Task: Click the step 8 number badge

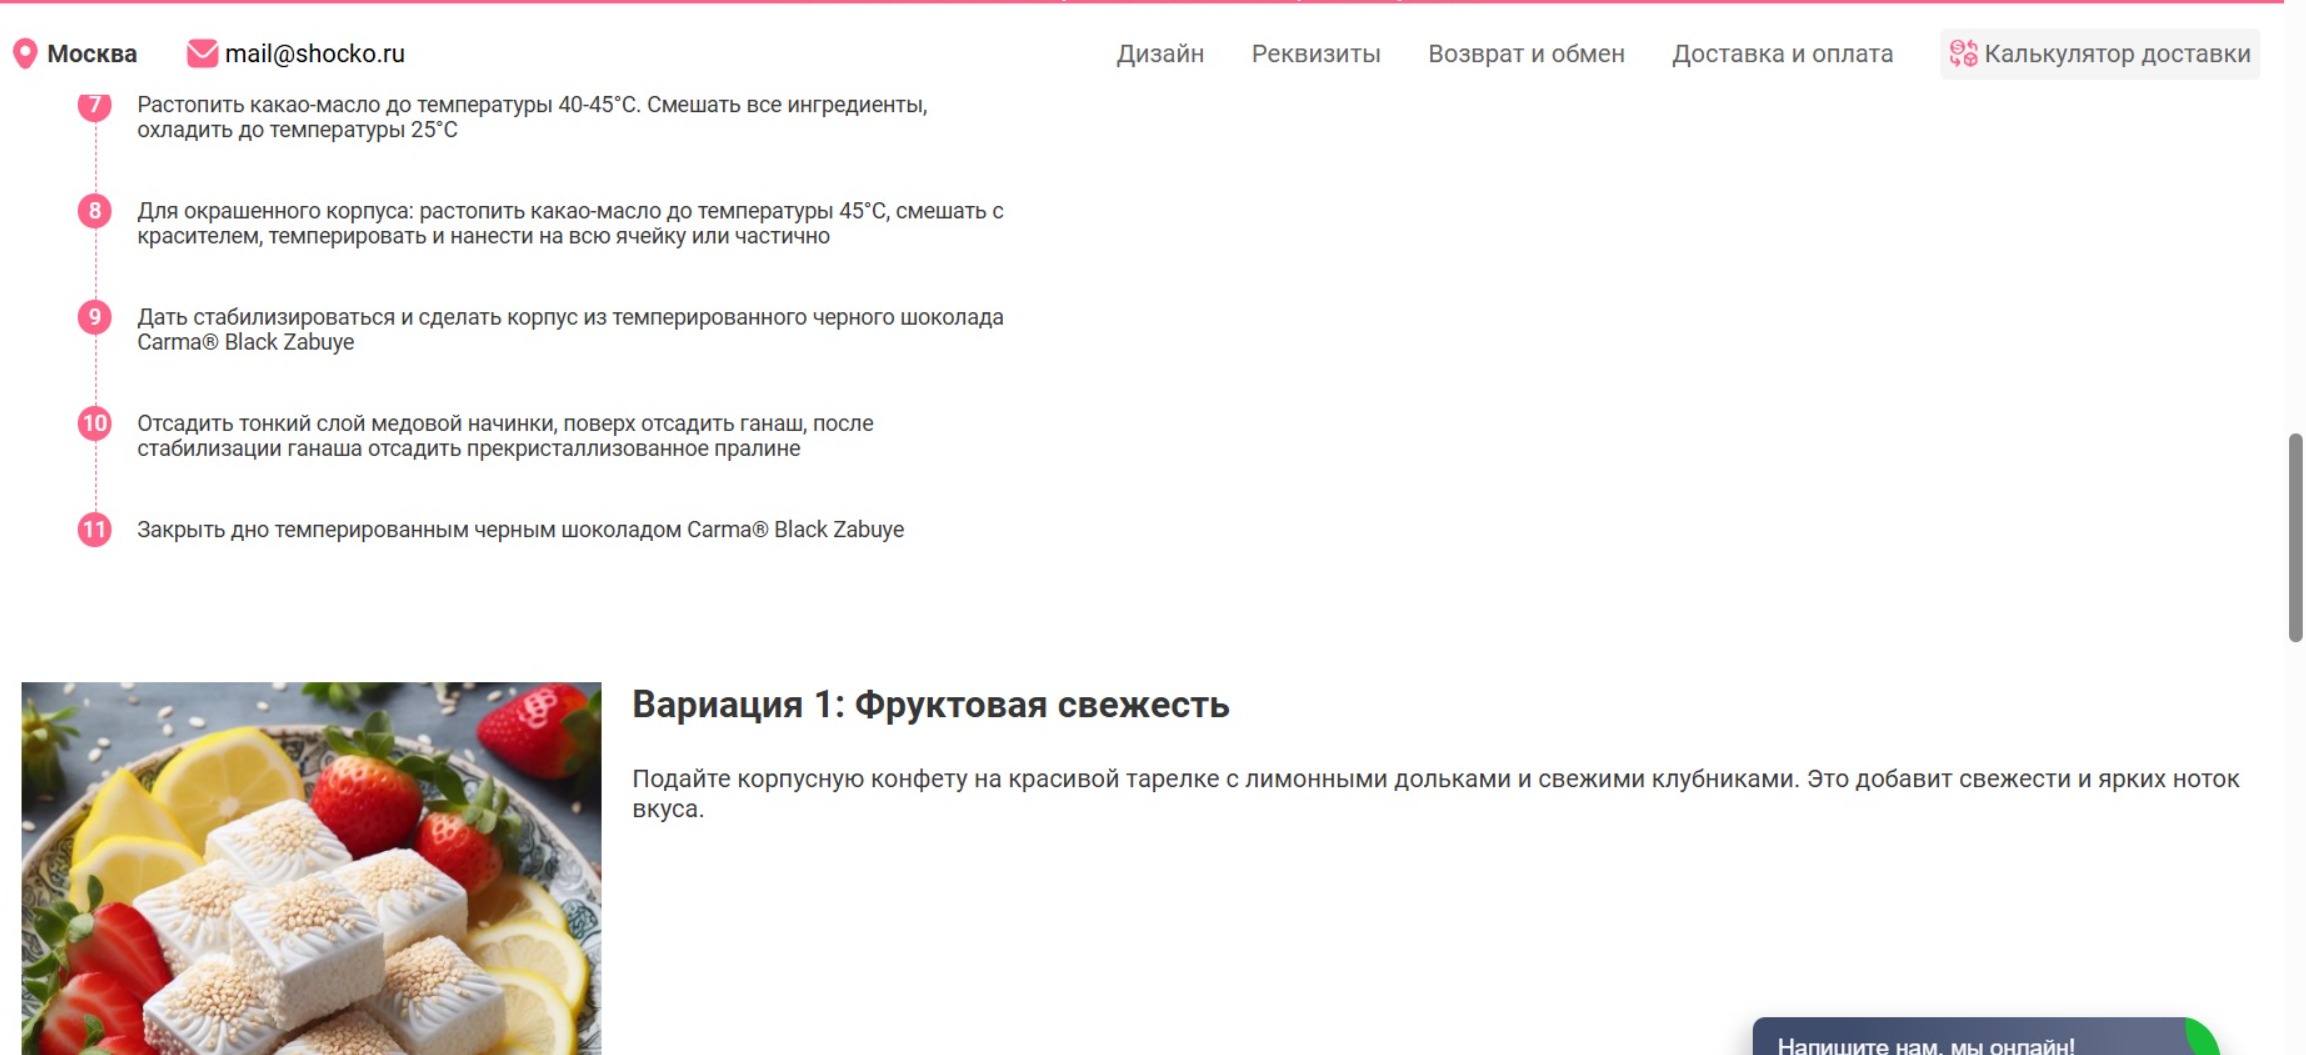Action: (95, 211)
